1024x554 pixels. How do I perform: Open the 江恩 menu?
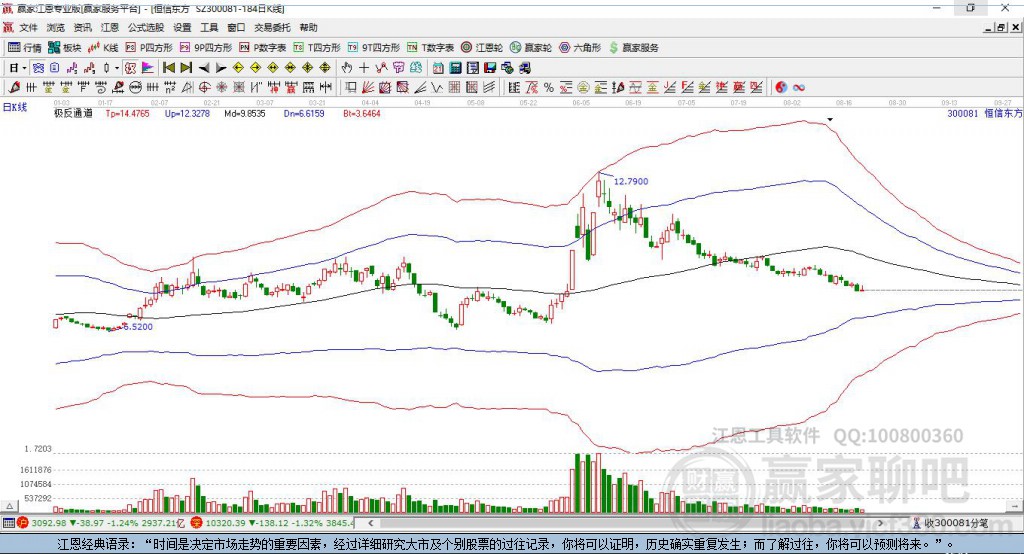point(110,27)
